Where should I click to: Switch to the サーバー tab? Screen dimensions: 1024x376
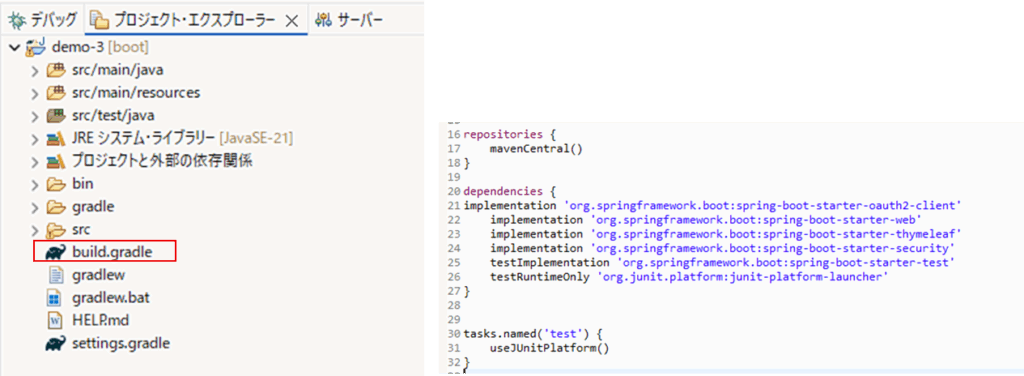[348, 20]
